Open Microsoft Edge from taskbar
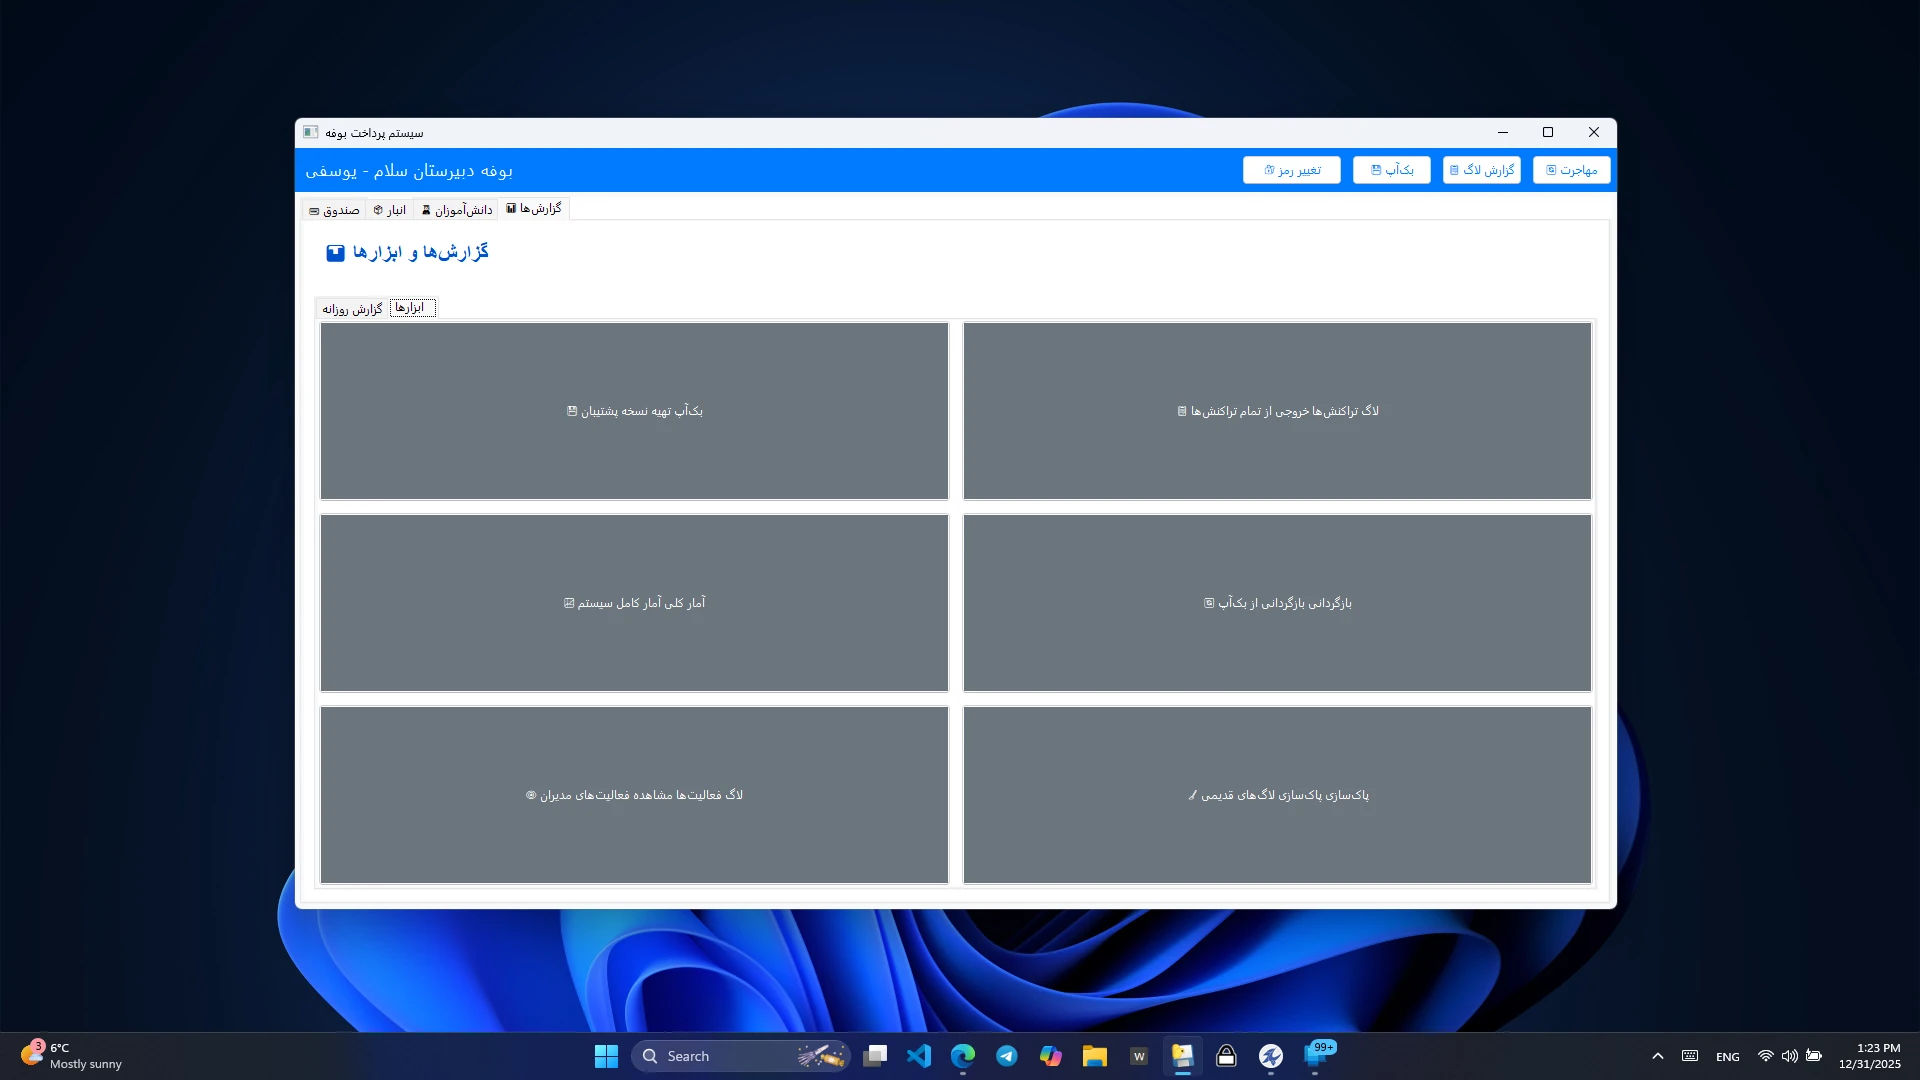Screen dimensions: 1920x1080 (x=962, y=1056)
